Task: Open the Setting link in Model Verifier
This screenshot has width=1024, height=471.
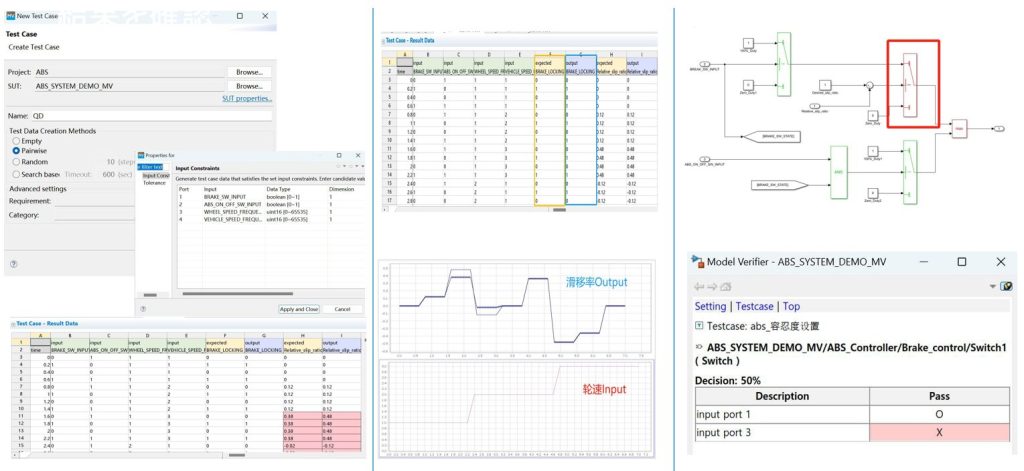Action: [710, 307]
